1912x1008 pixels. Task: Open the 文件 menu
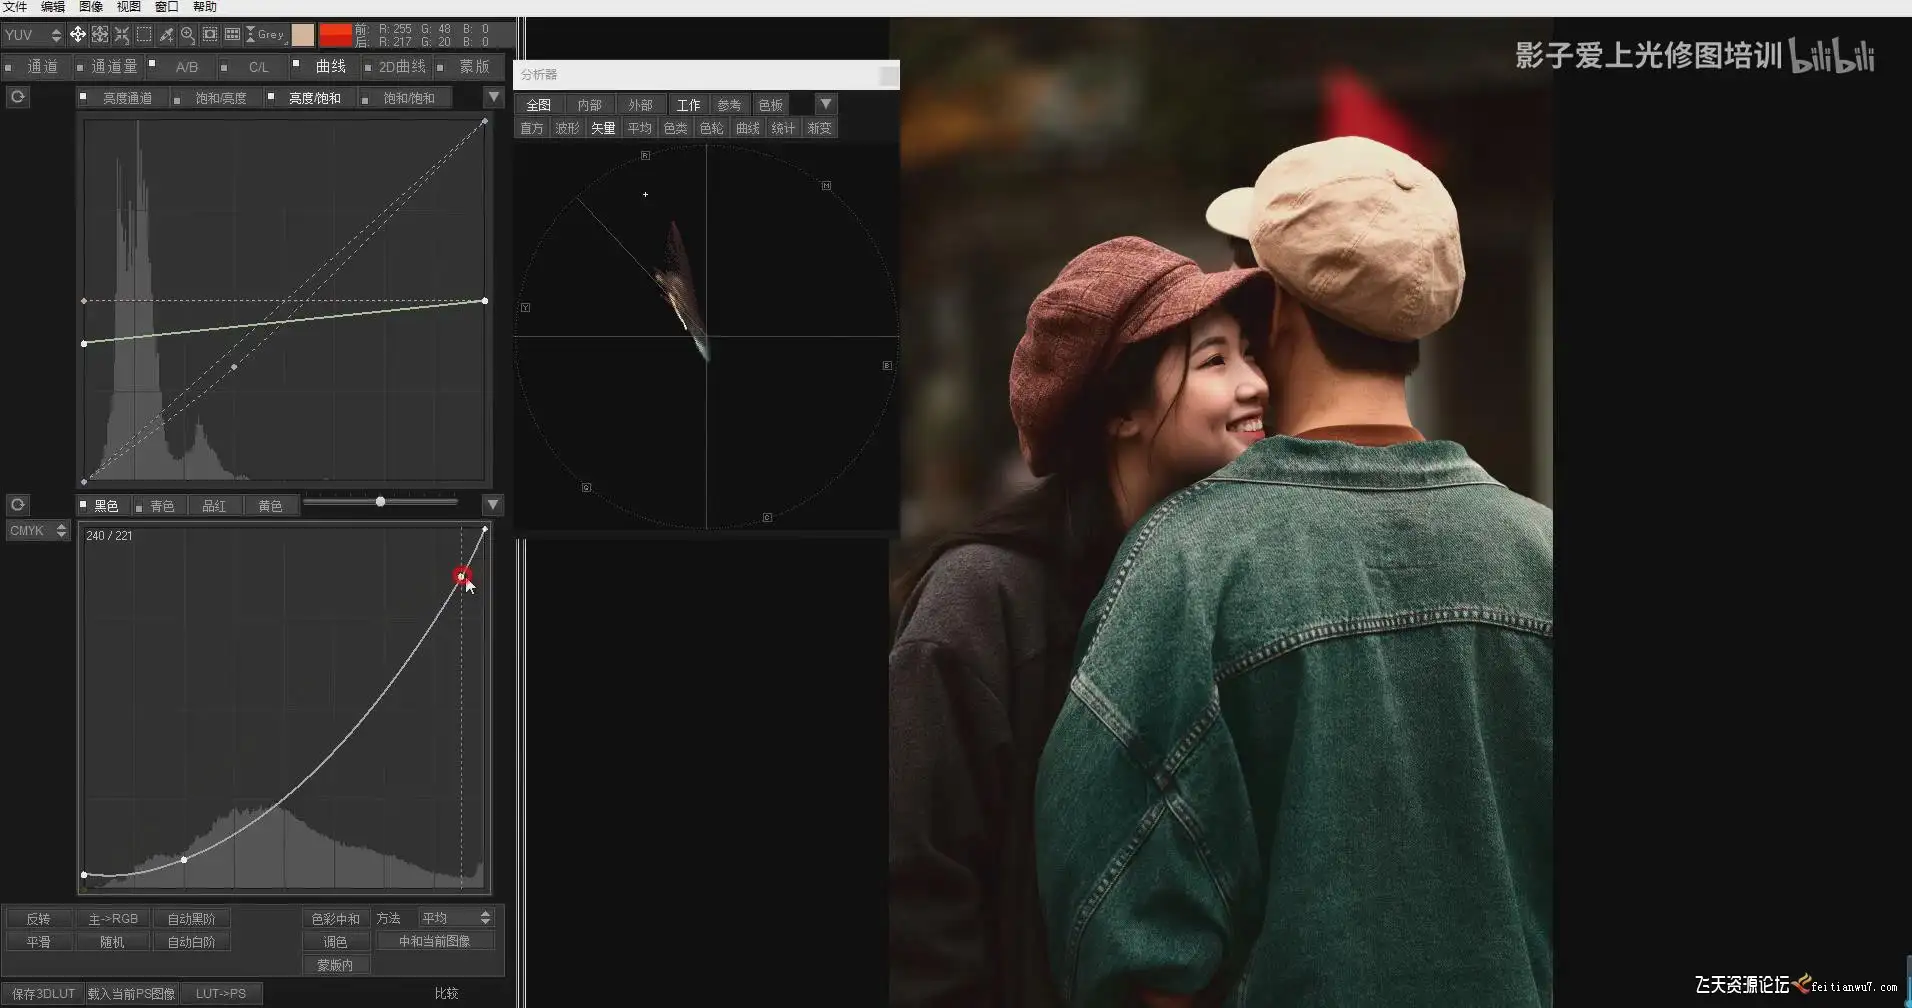(x=15, y=7)
